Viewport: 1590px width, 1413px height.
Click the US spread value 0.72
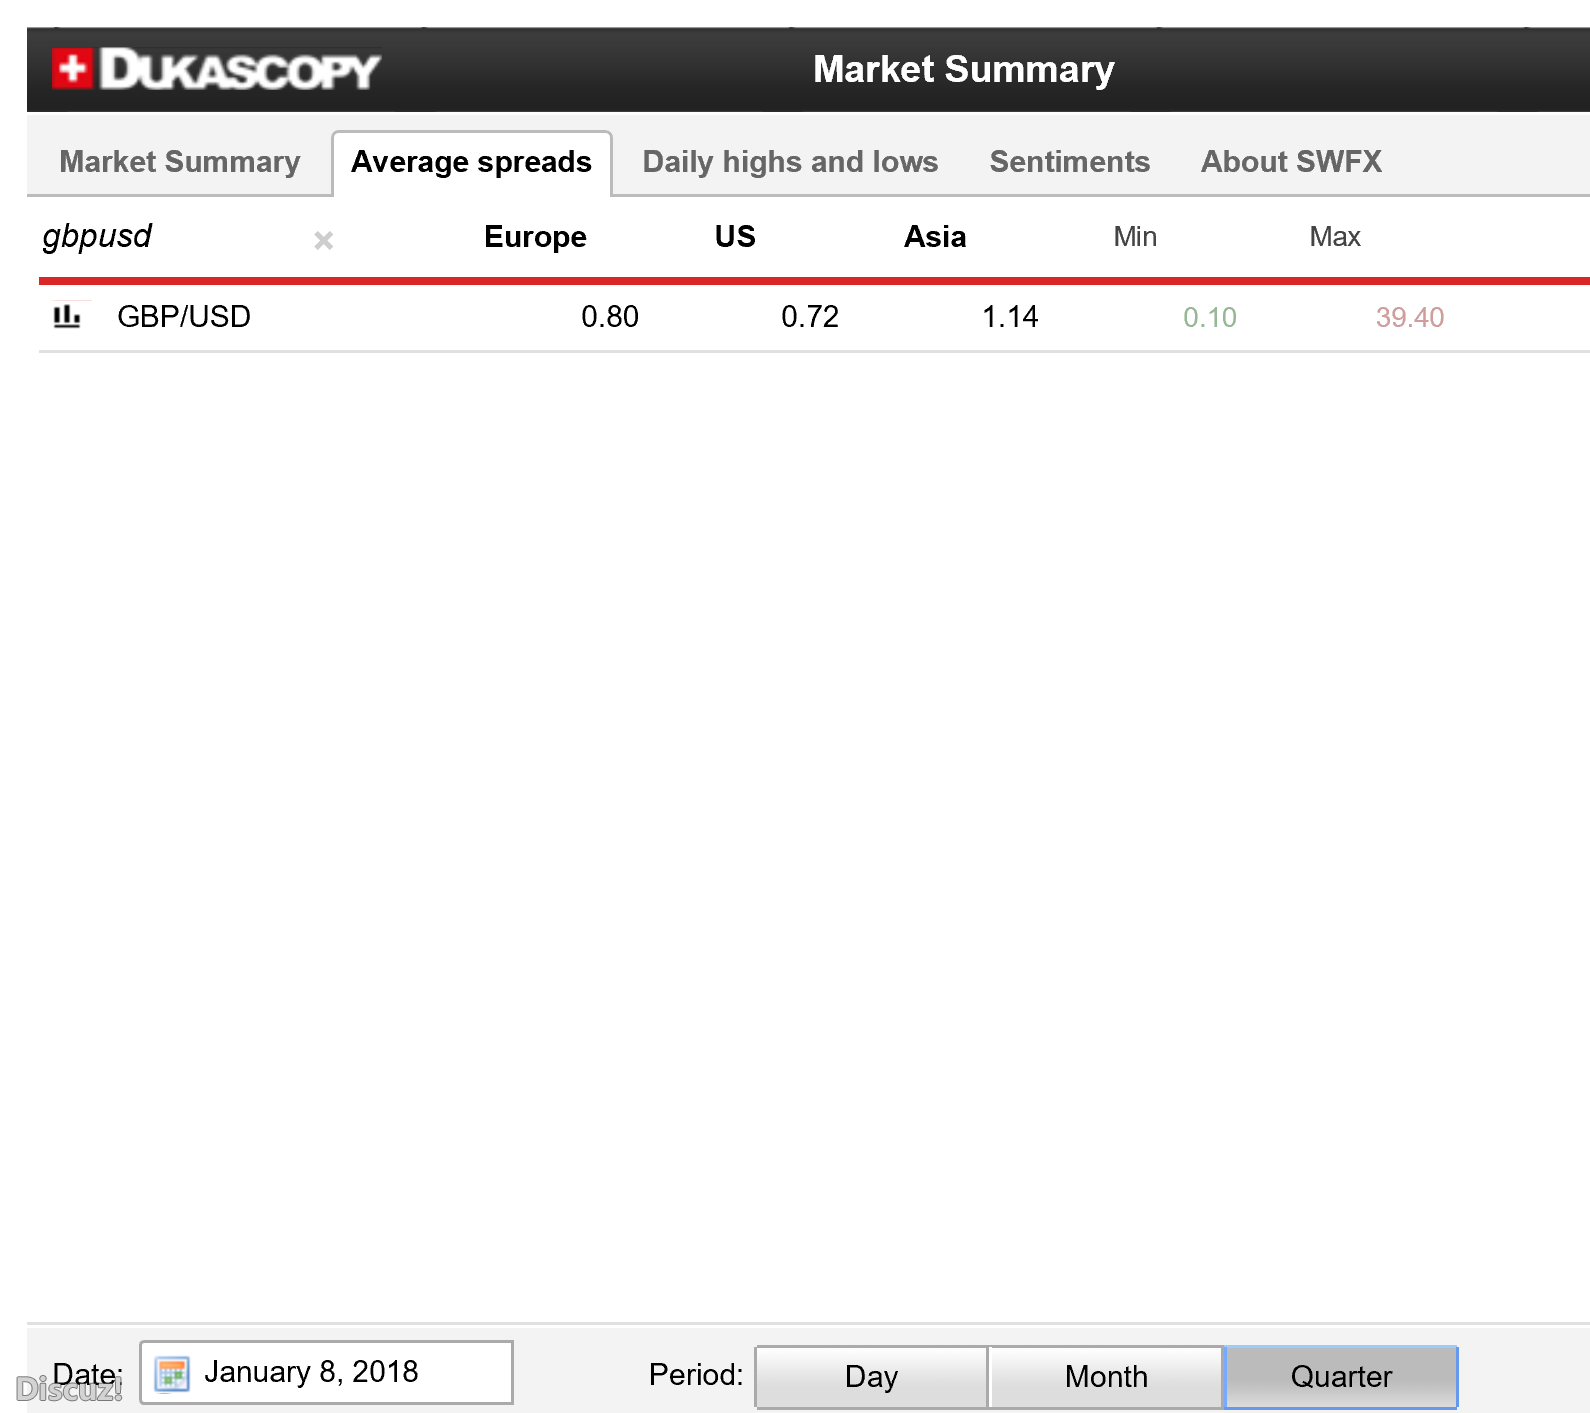(810, 317)
